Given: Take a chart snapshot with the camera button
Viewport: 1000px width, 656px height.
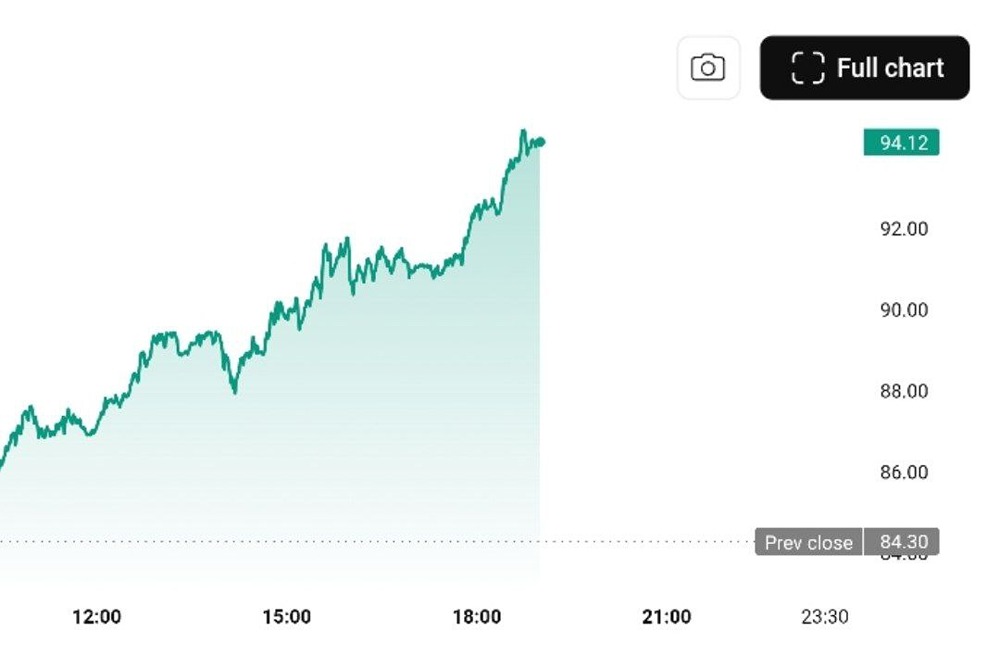Looking at the screenshot, I should [708, 66].
